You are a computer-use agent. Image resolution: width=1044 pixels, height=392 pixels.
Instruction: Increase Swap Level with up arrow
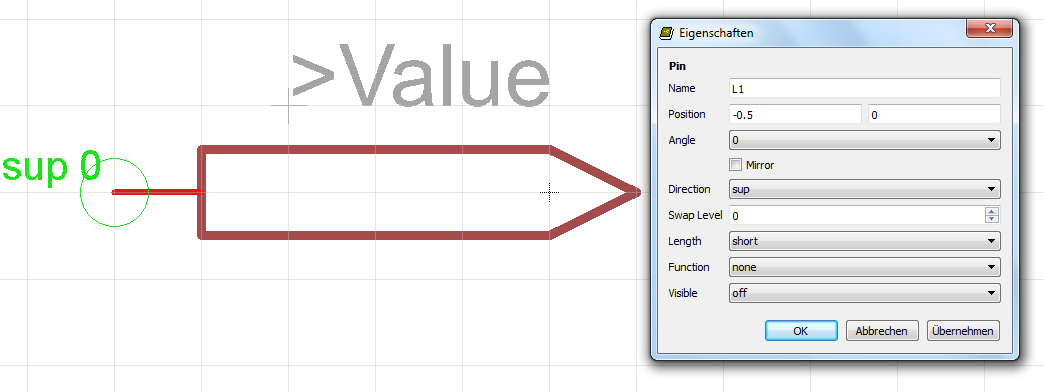(x=992, y=212)
